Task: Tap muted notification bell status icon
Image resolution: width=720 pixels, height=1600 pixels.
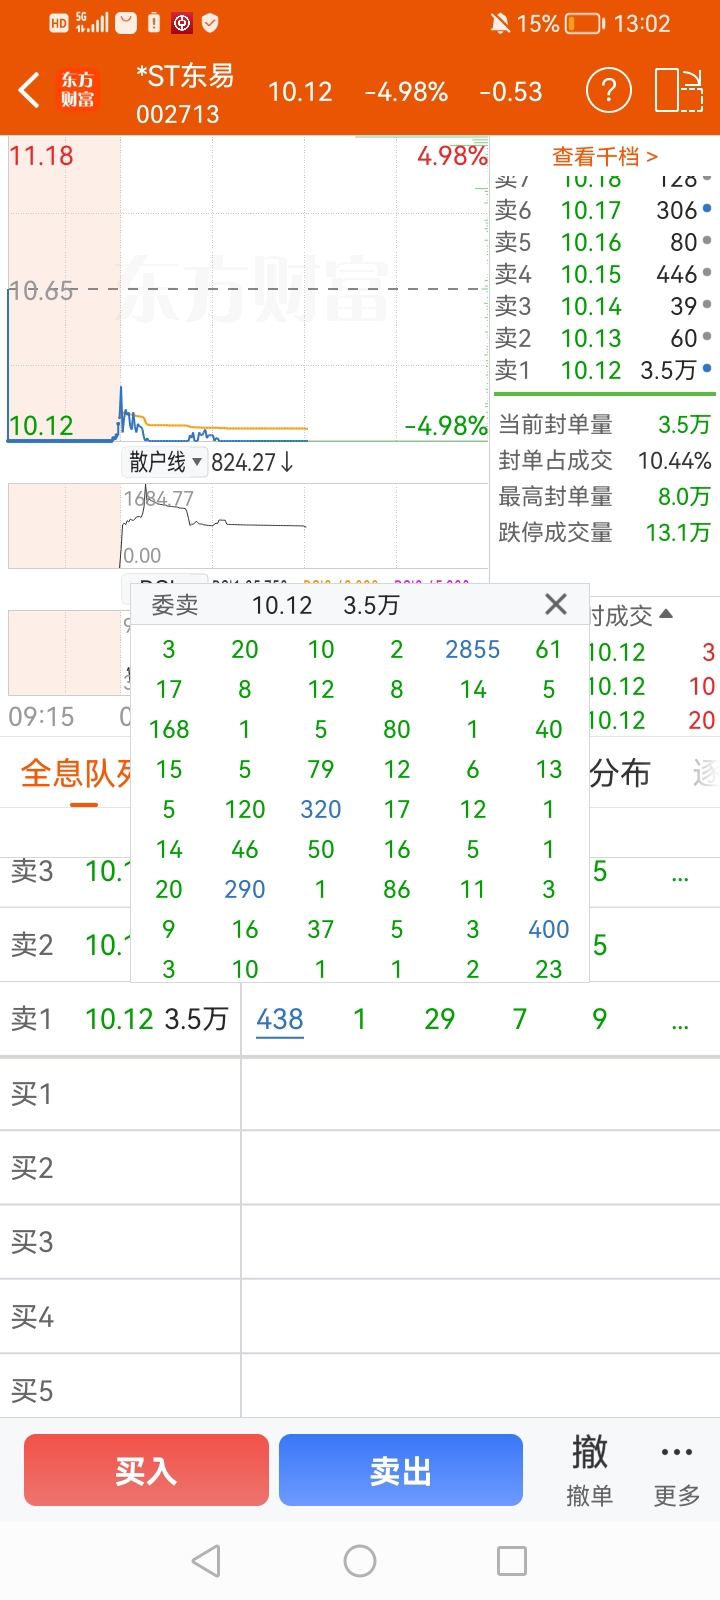Action: click(500, 23)
